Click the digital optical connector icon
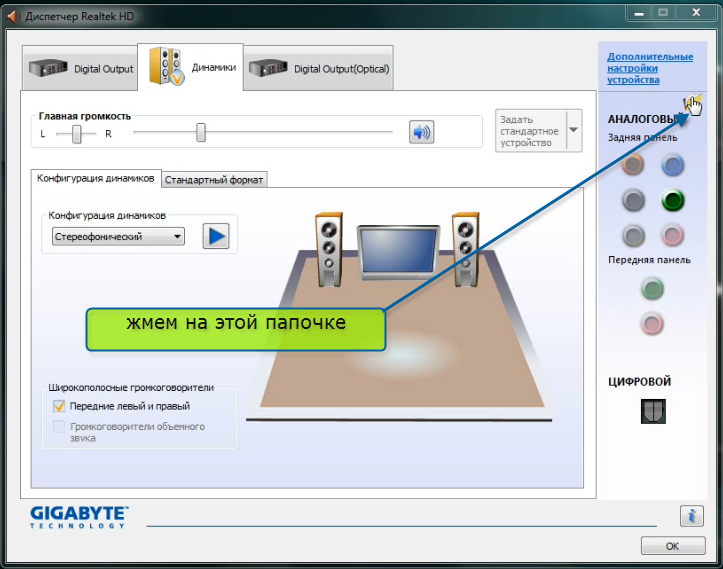This screenshot has width=723, height=569. [653, 411]
